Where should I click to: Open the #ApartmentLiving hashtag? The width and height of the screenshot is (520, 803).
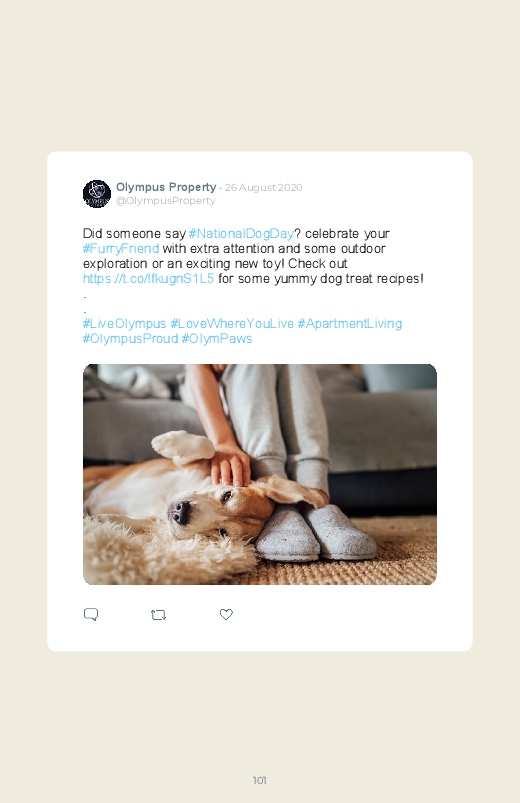350,324
